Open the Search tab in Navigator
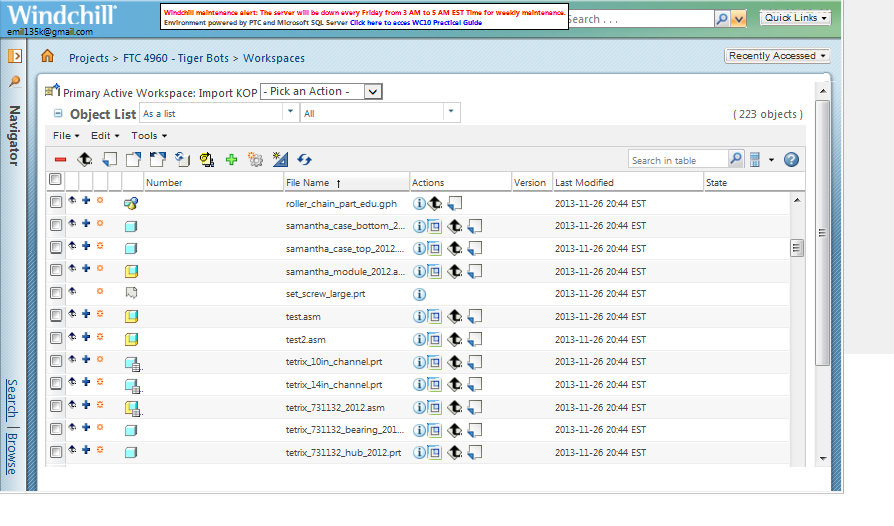Viewport: 894px width, 526px height. (12, 398)
